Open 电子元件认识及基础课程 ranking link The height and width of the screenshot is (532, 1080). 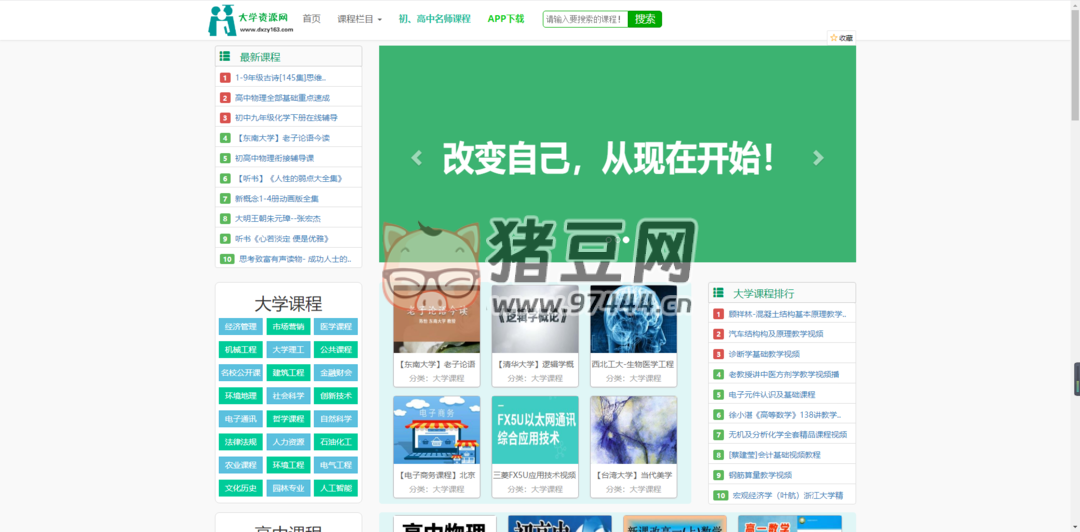771,395
